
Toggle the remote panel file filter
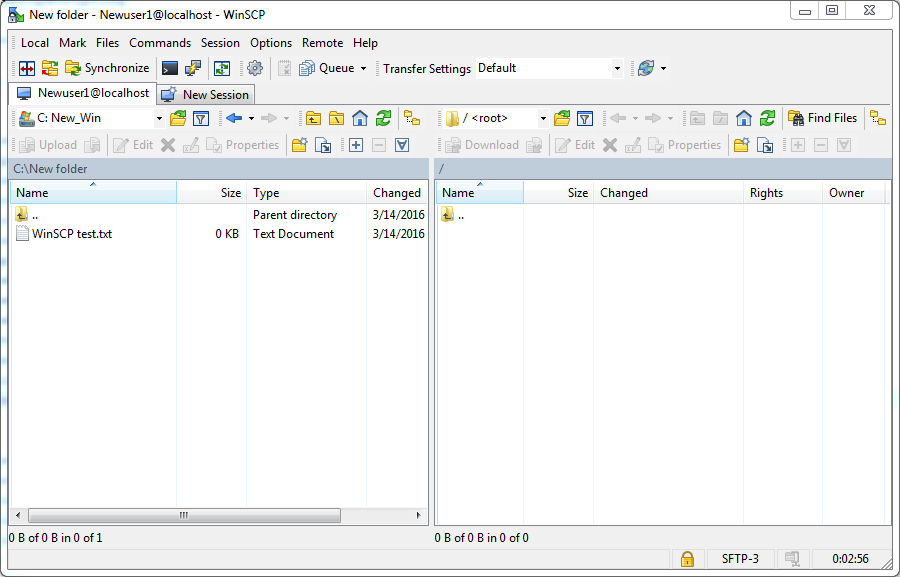(x=585, y=118)
